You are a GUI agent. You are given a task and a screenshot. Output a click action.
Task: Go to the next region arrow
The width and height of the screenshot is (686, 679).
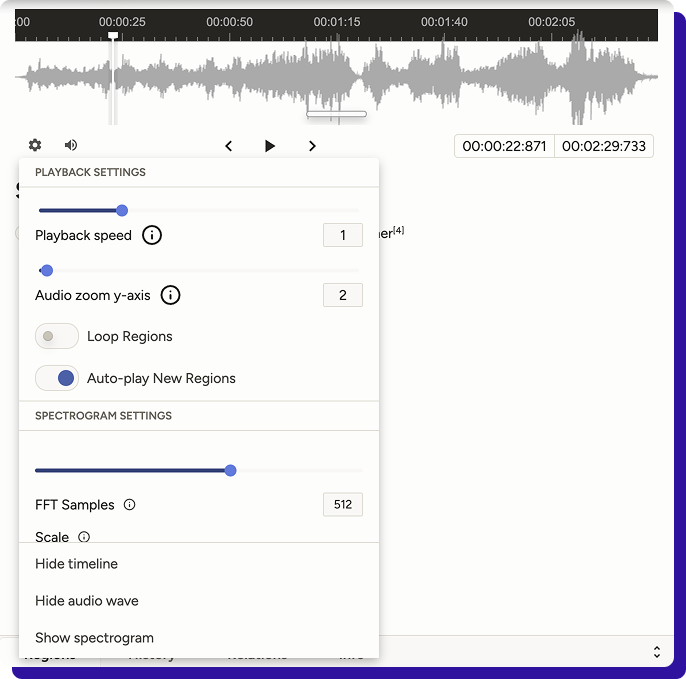pyautogui.click(x=312, y=146)
